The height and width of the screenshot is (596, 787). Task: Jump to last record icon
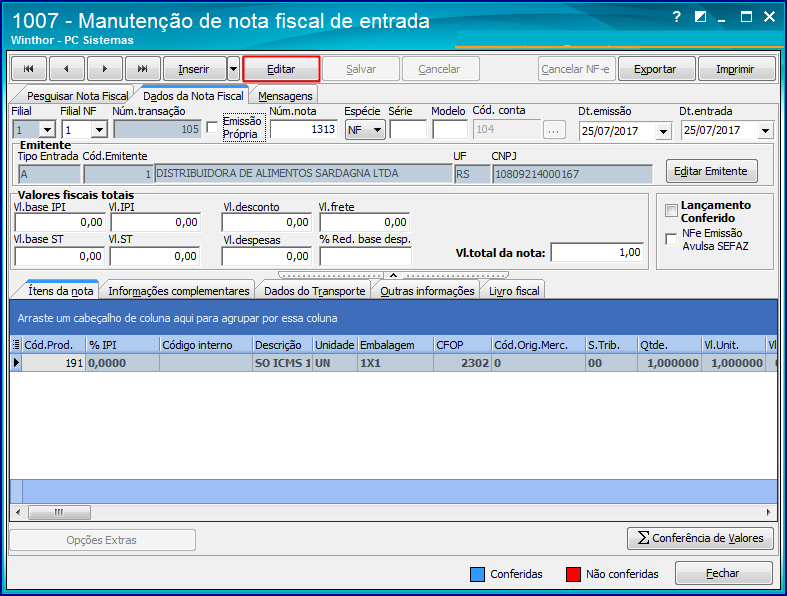coord(143,69)
